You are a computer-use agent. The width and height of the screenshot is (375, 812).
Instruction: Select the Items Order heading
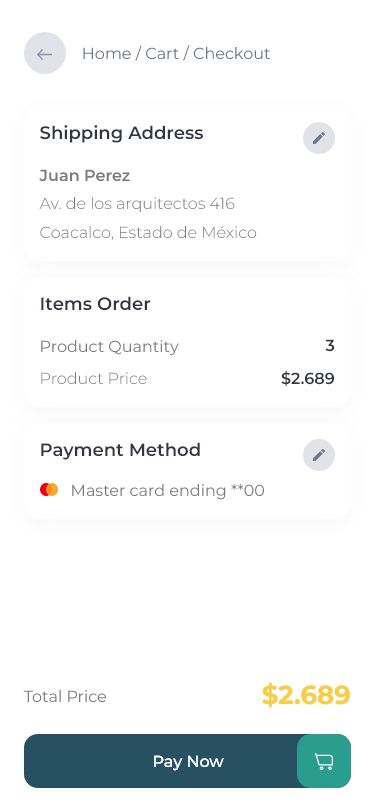pyautogui.click(x=95, y=304)
